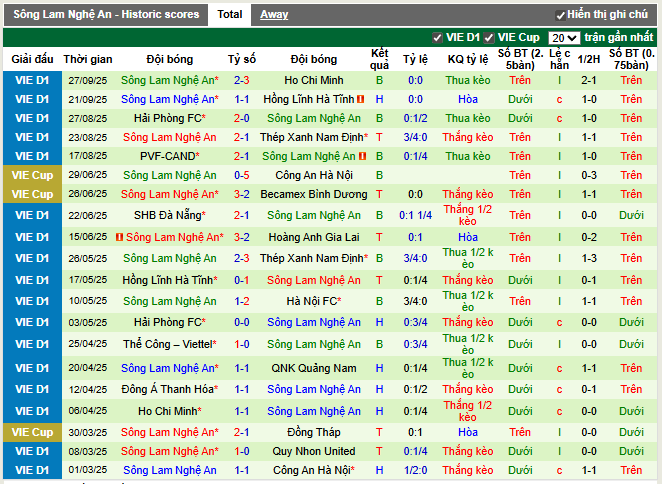Screen dimensions: 662x484
Task: Click VIE D1 league cell for 01/03/25
Action: (33, 470)
